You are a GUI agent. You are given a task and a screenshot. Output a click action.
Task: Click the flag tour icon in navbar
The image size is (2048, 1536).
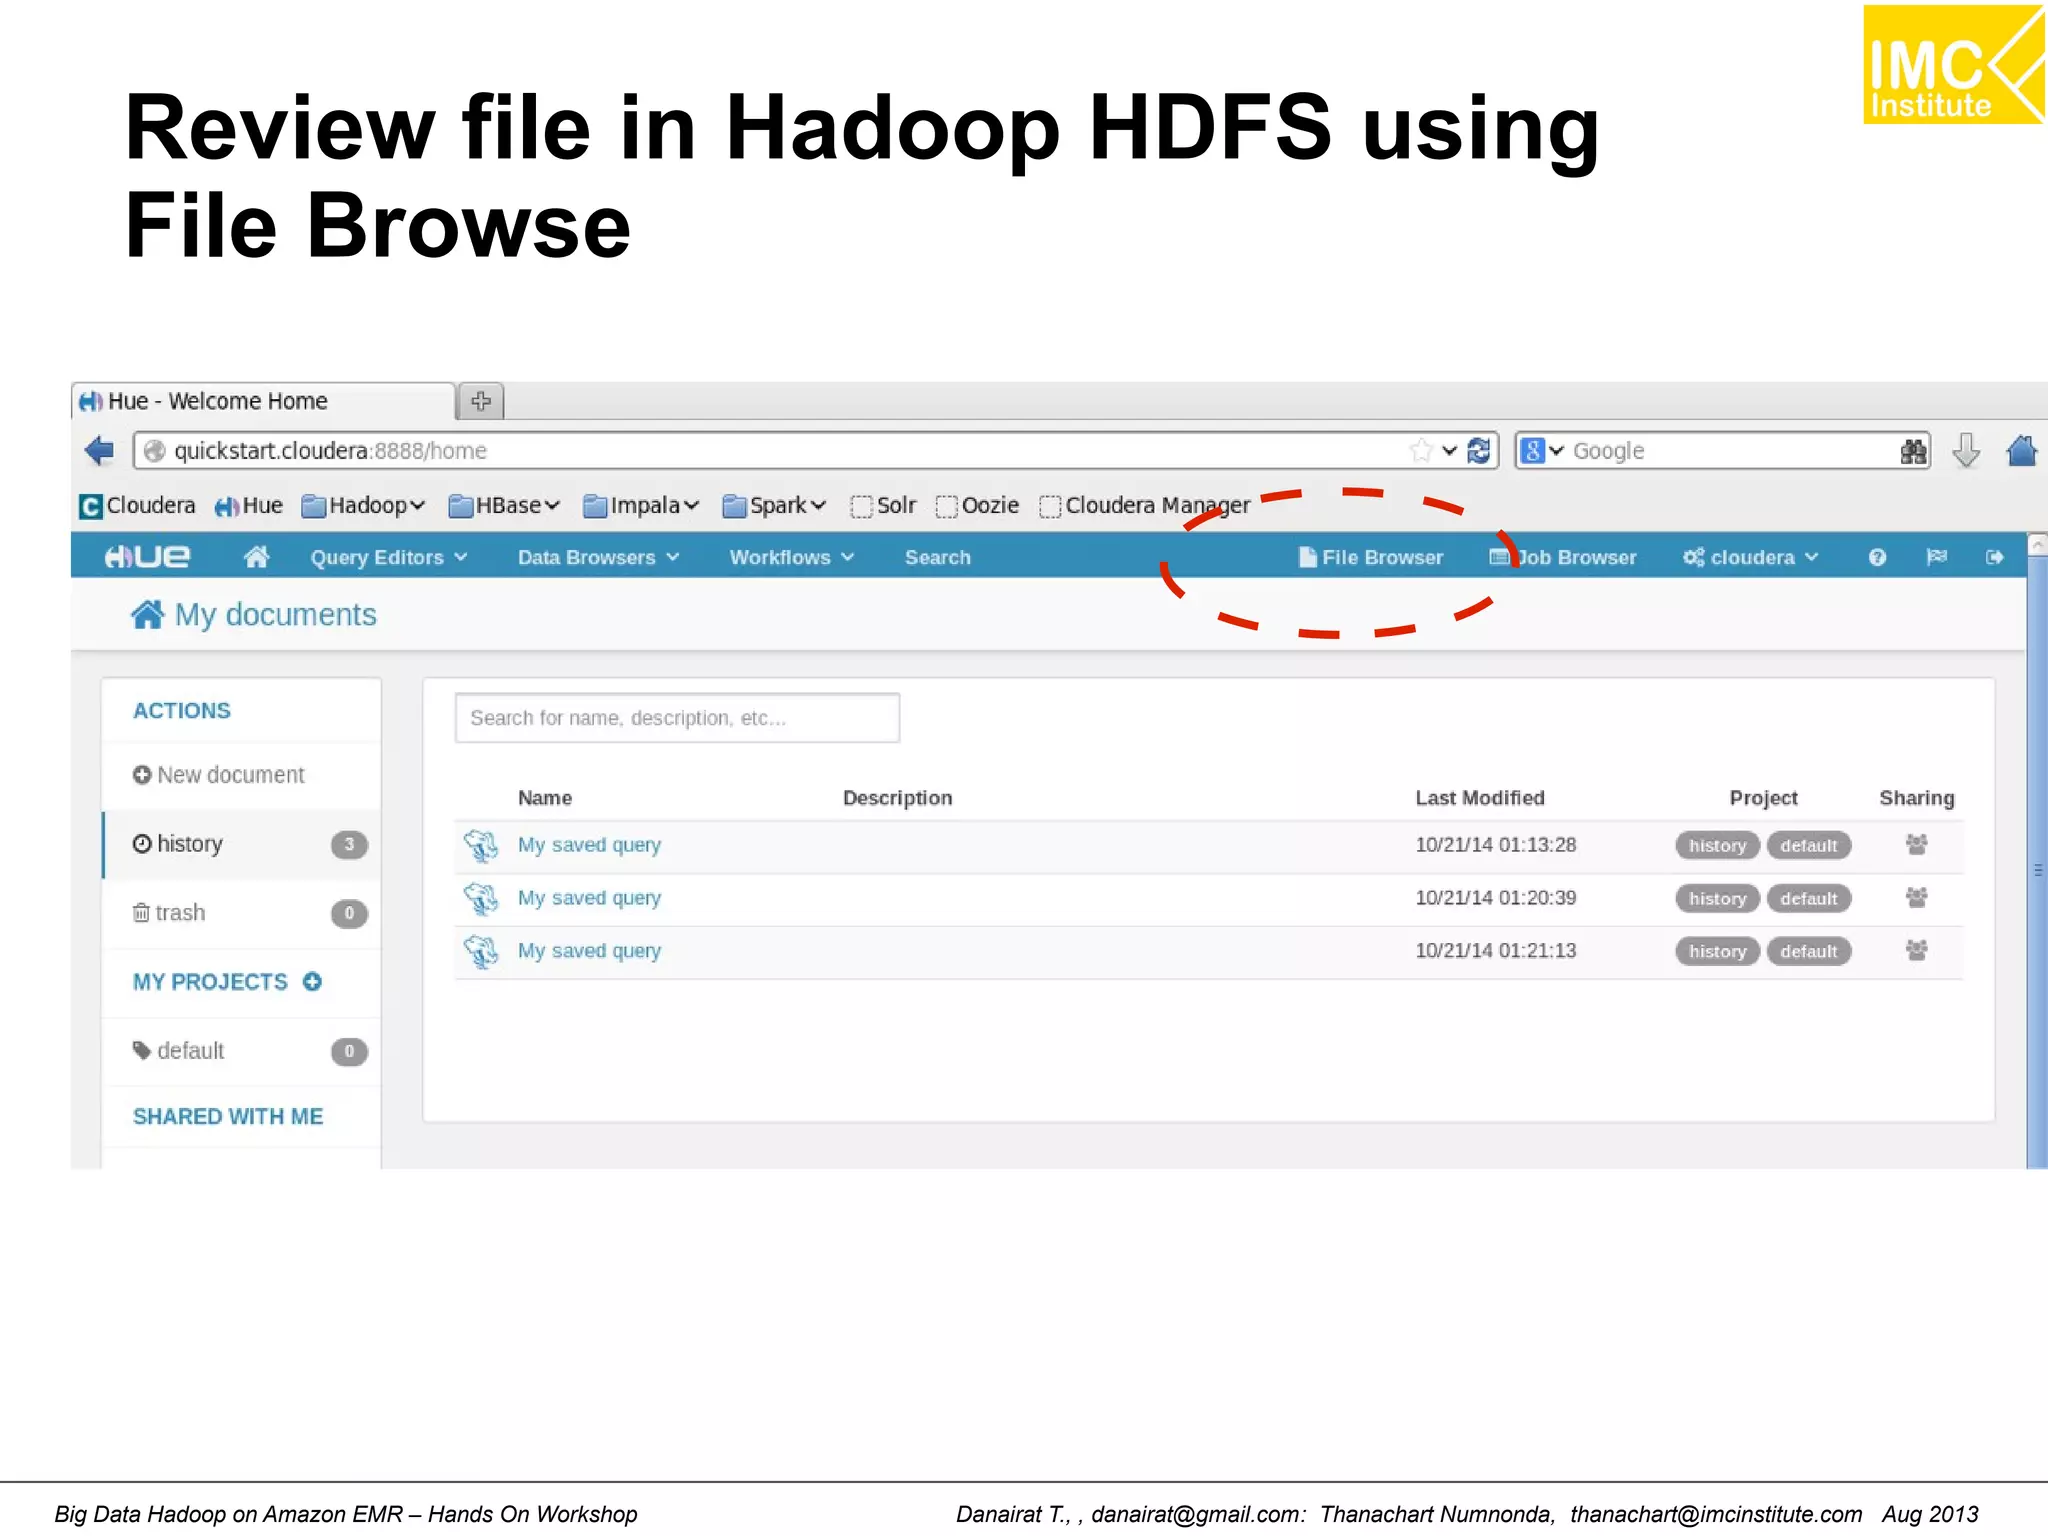(x=1937, y=557)
